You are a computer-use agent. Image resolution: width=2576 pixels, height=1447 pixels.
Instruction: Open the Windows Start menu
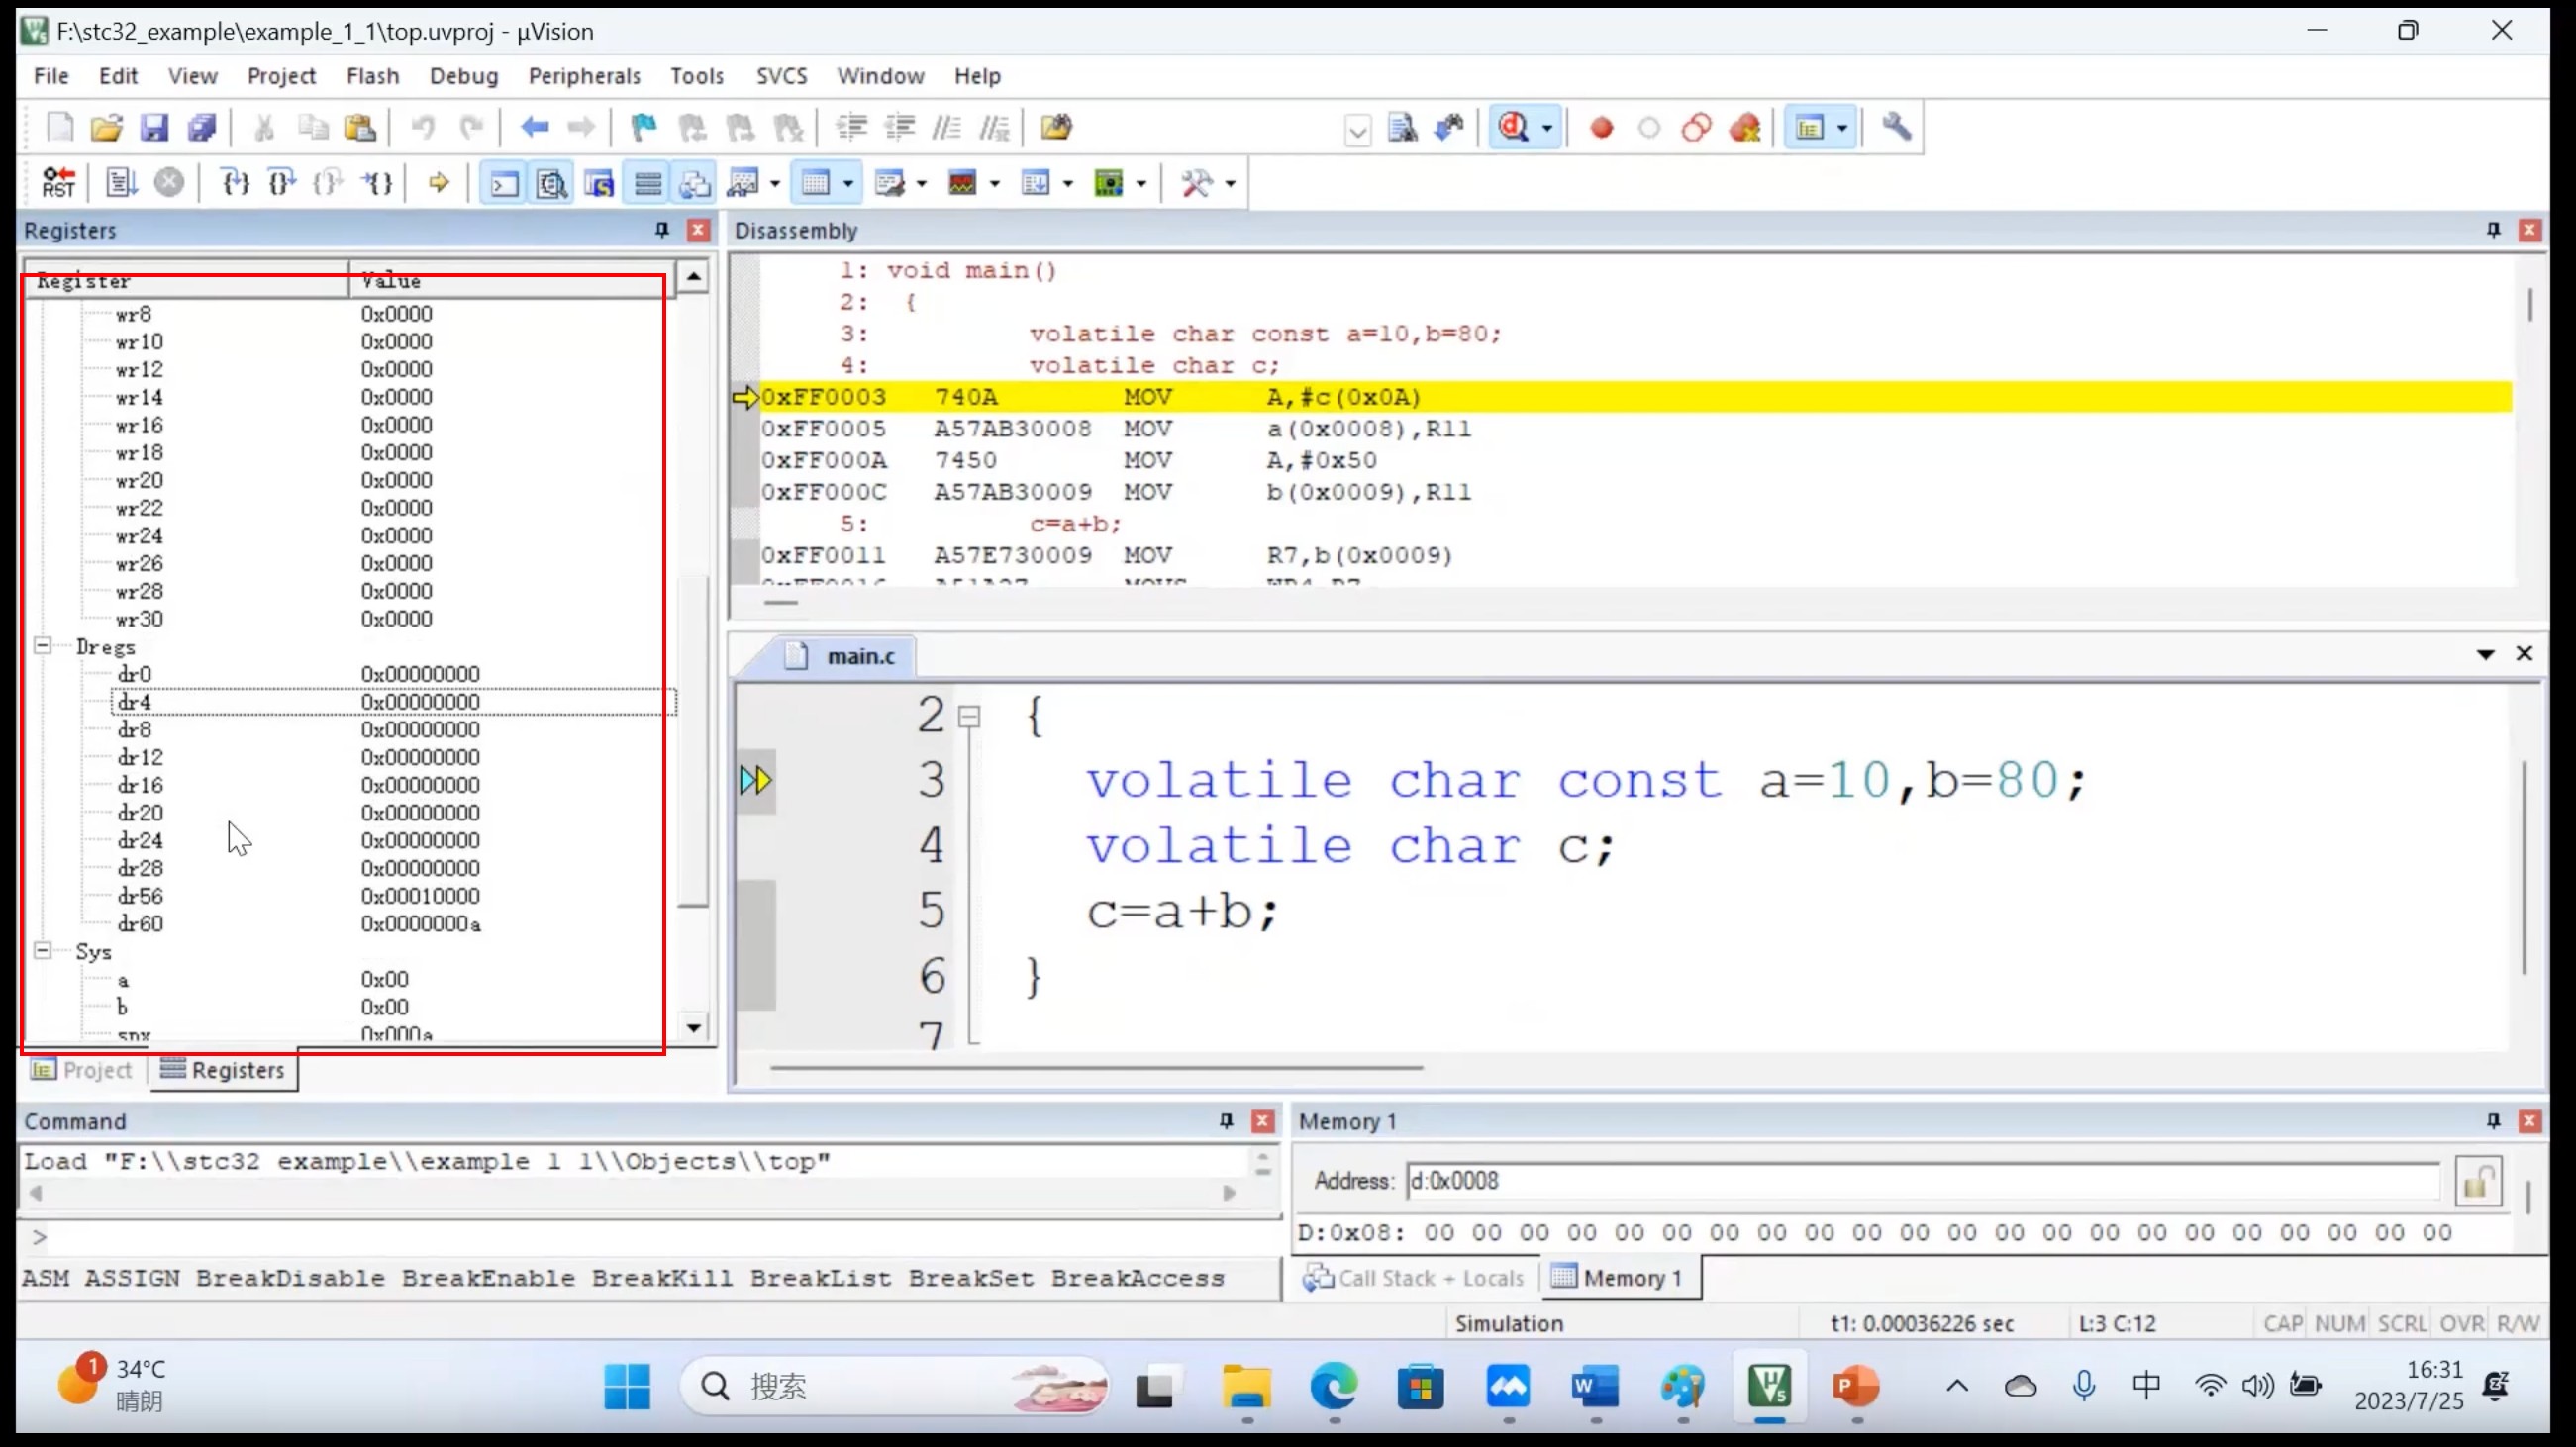(x=627, y=1387)
